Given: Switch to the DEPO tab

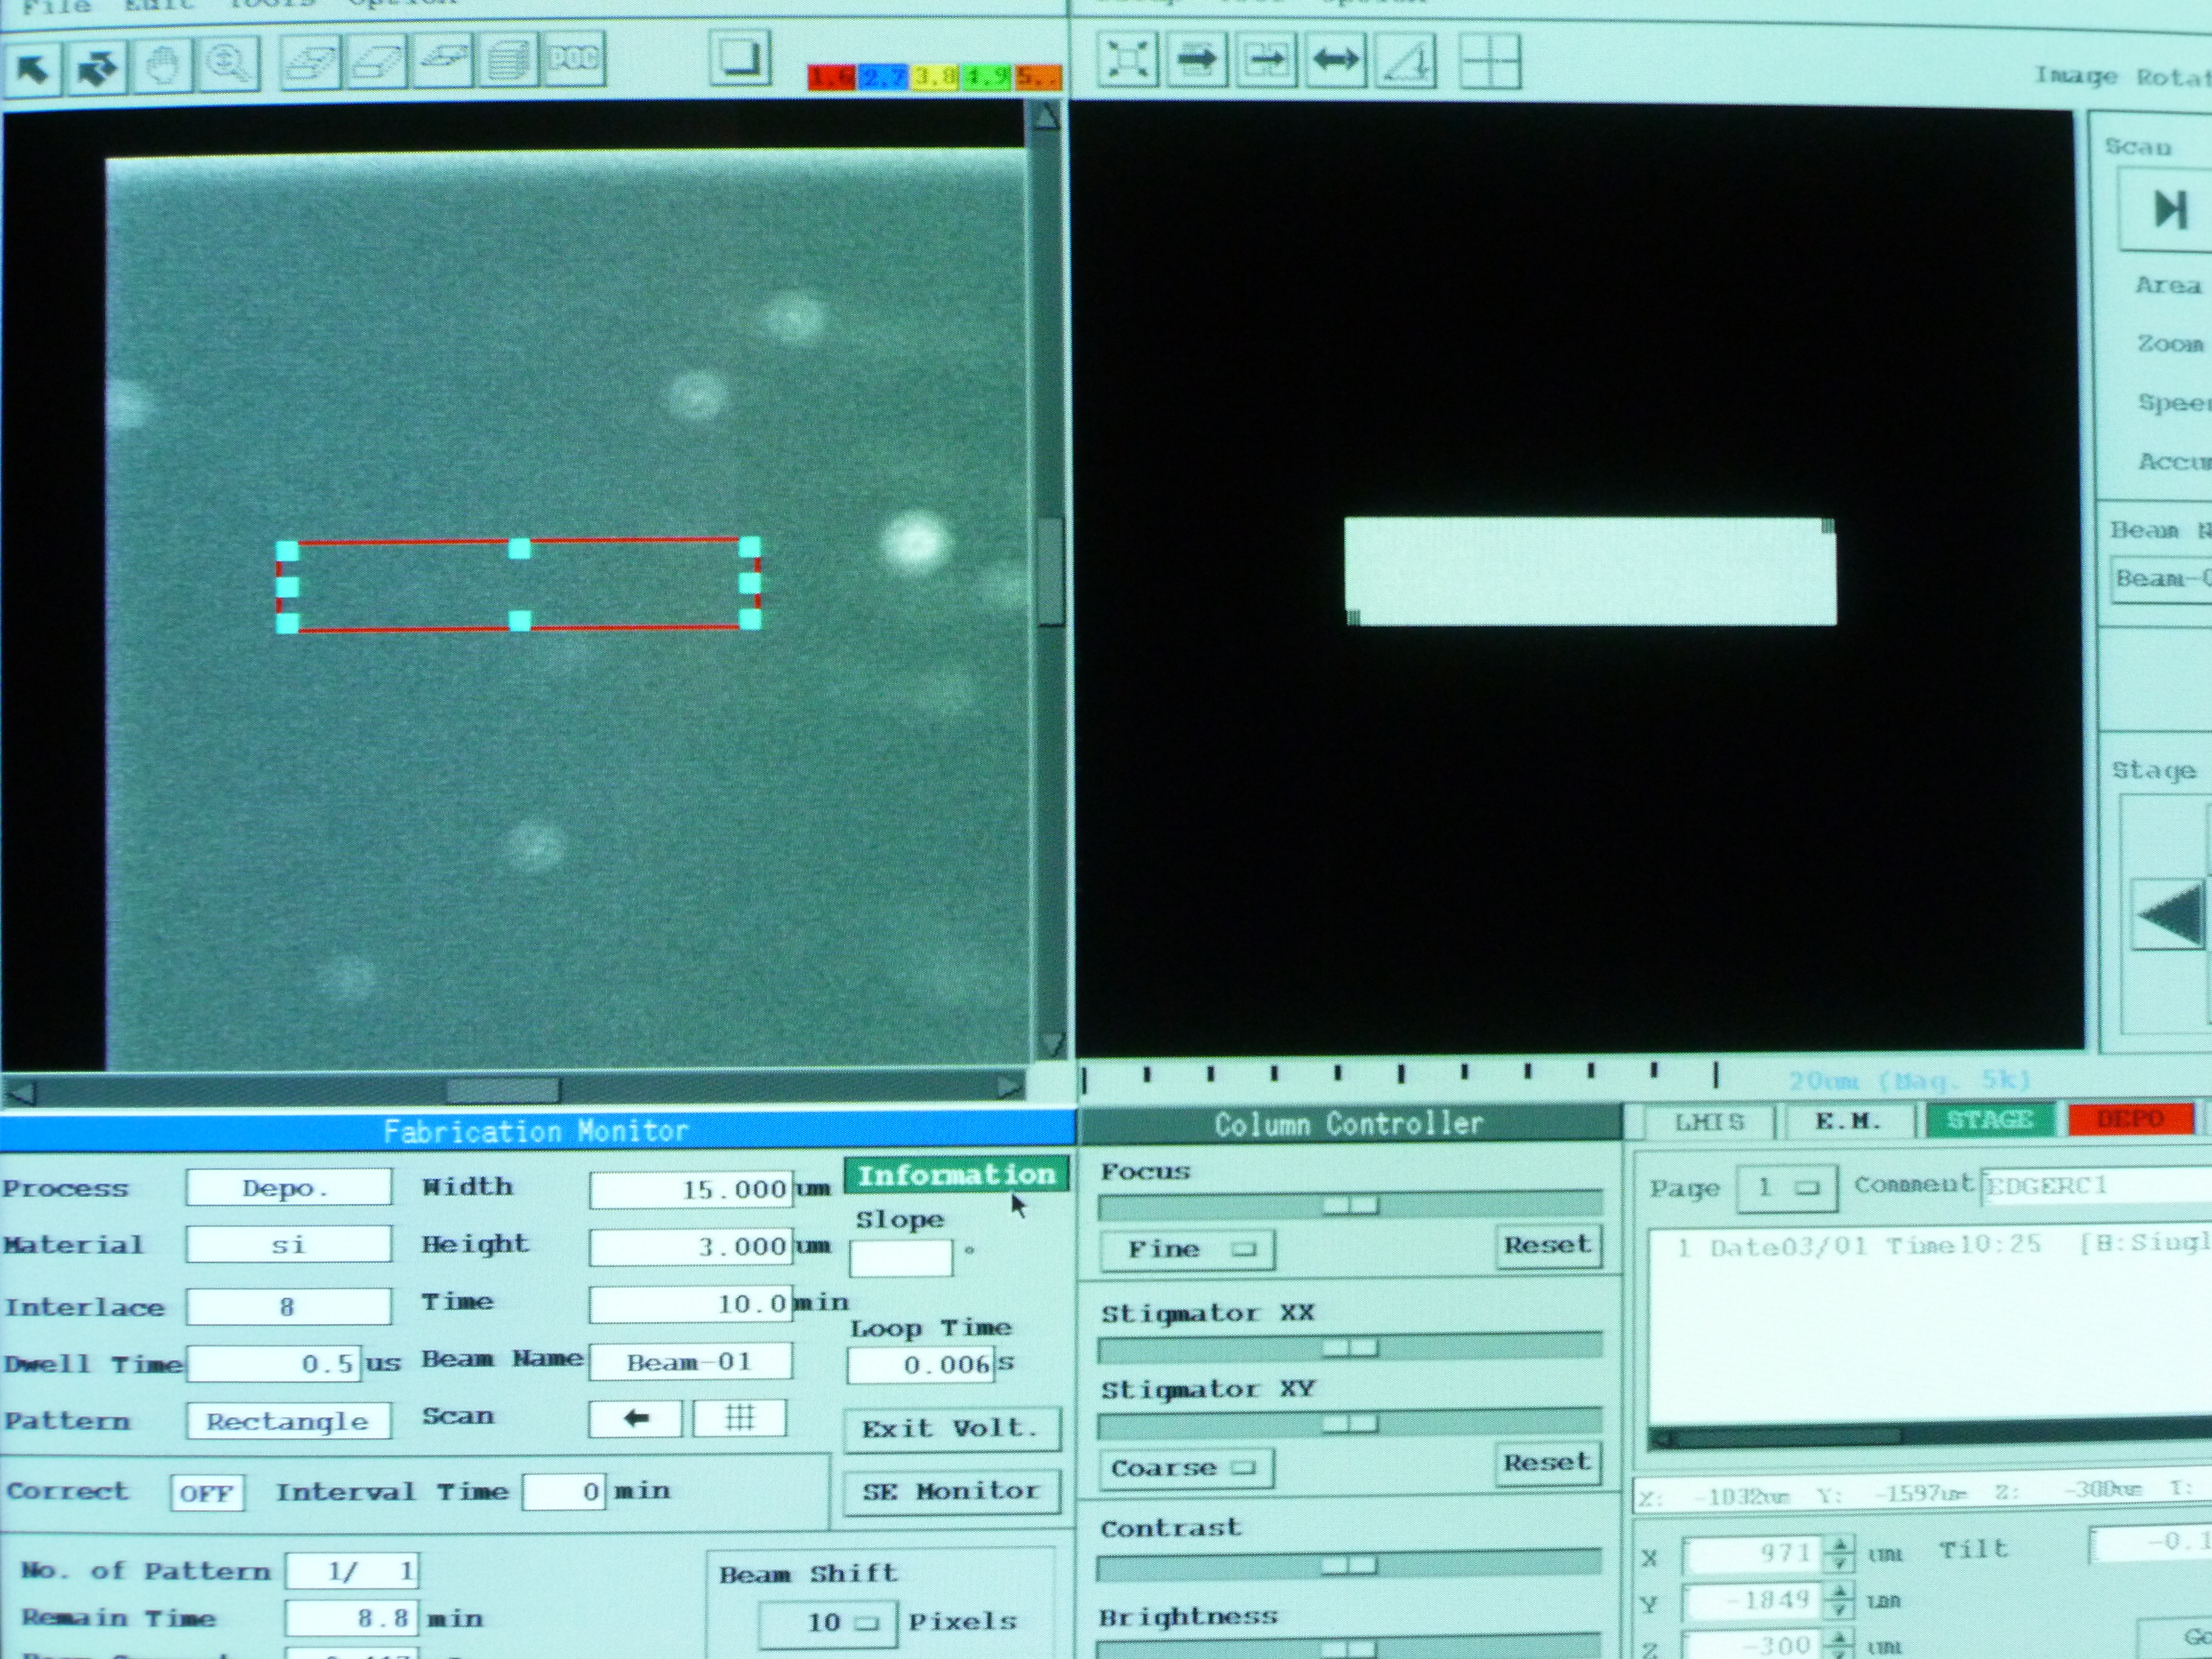Looking at the screenshot, I should 2130,1119.
